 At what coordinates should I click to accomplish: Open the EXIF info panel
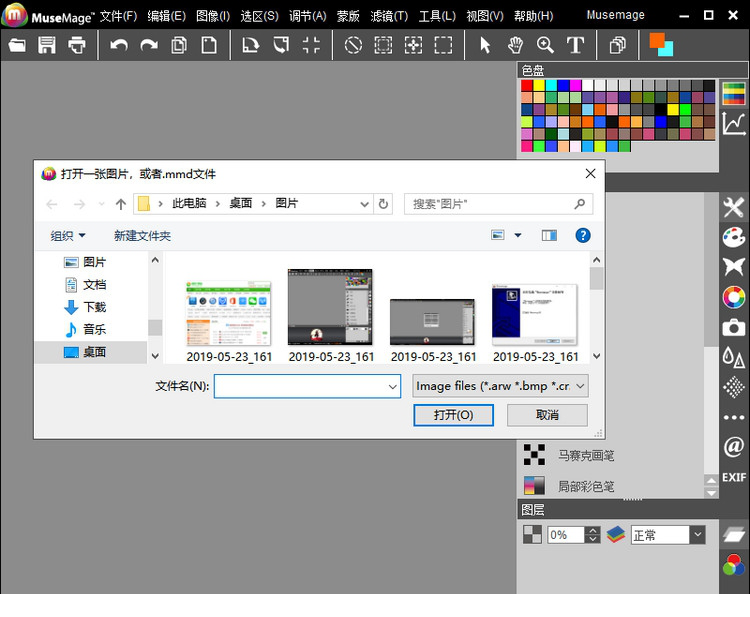(x=734, y=477)
